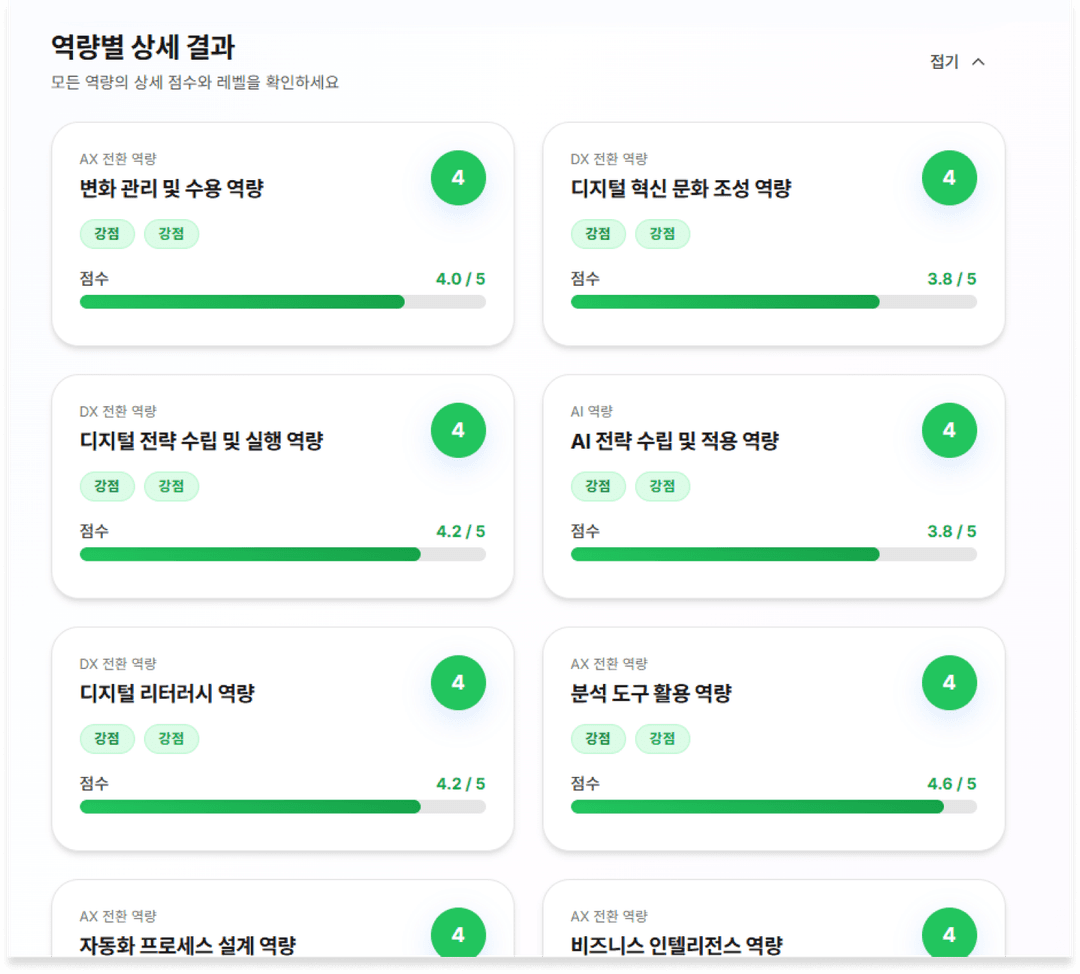Toggle the second 강점 chip on AI 전략 card
Screen dimensions: 1080x974
[662, 487]
